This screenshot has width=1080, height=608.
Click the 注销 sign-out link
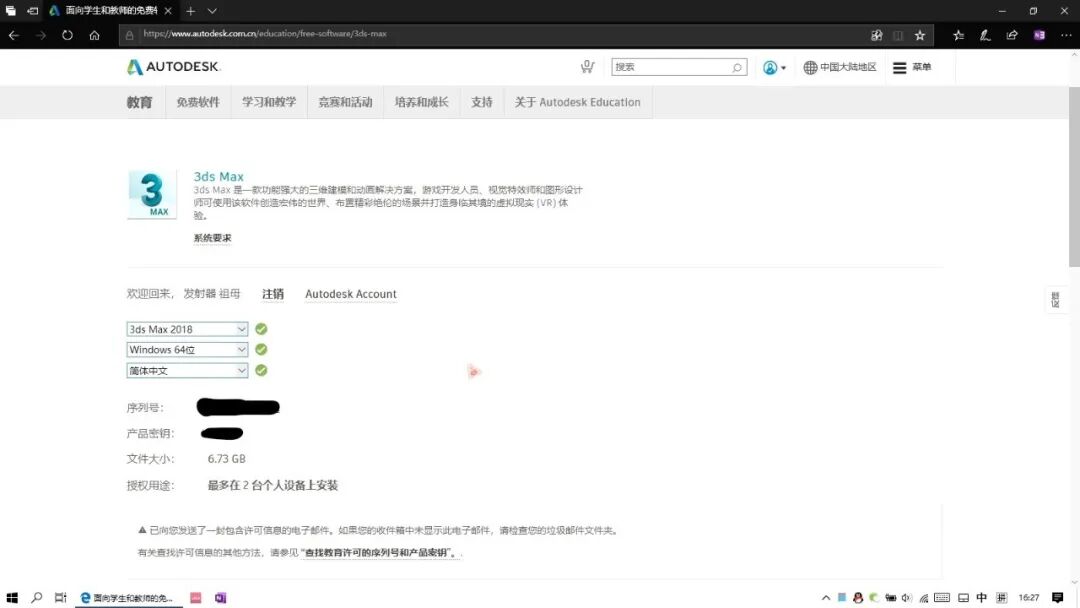pyautogui.click(x=273, y=294)
